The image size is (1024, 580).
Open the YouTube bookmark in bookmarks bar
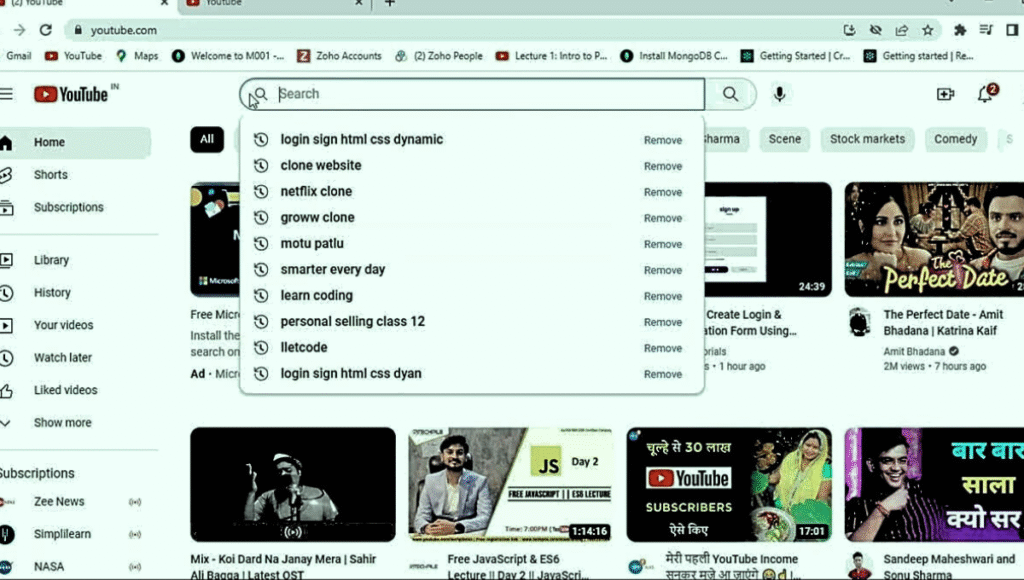click(73, 56)
